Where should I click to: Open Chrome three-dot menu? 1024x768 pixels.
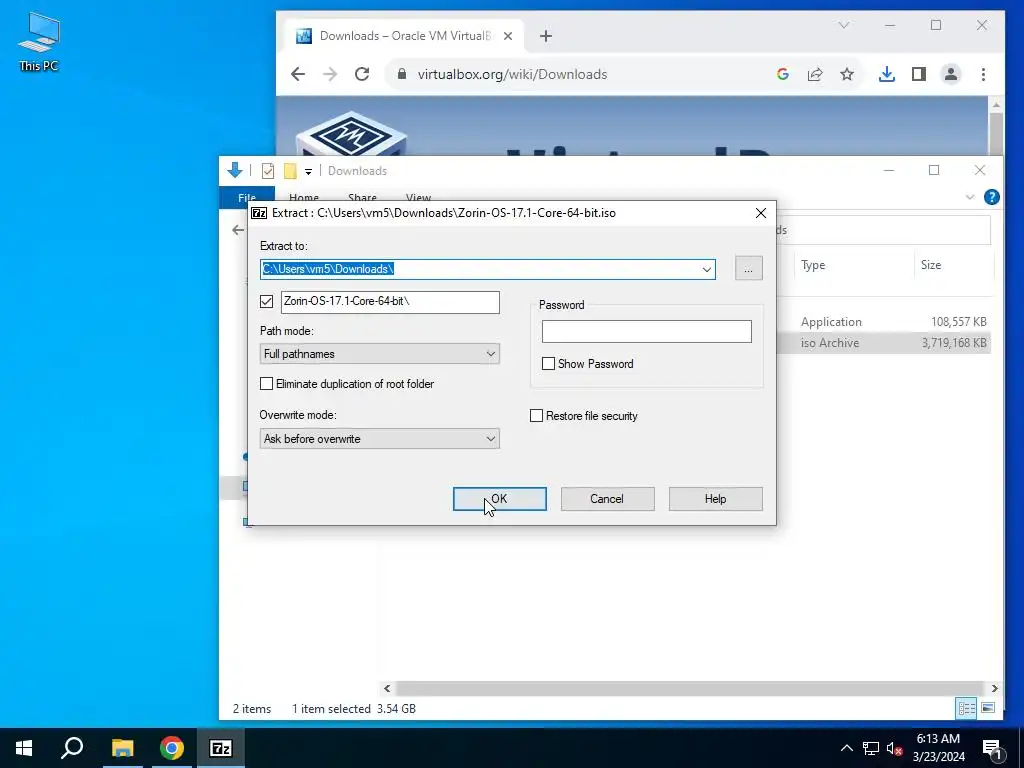coord(983,74)
